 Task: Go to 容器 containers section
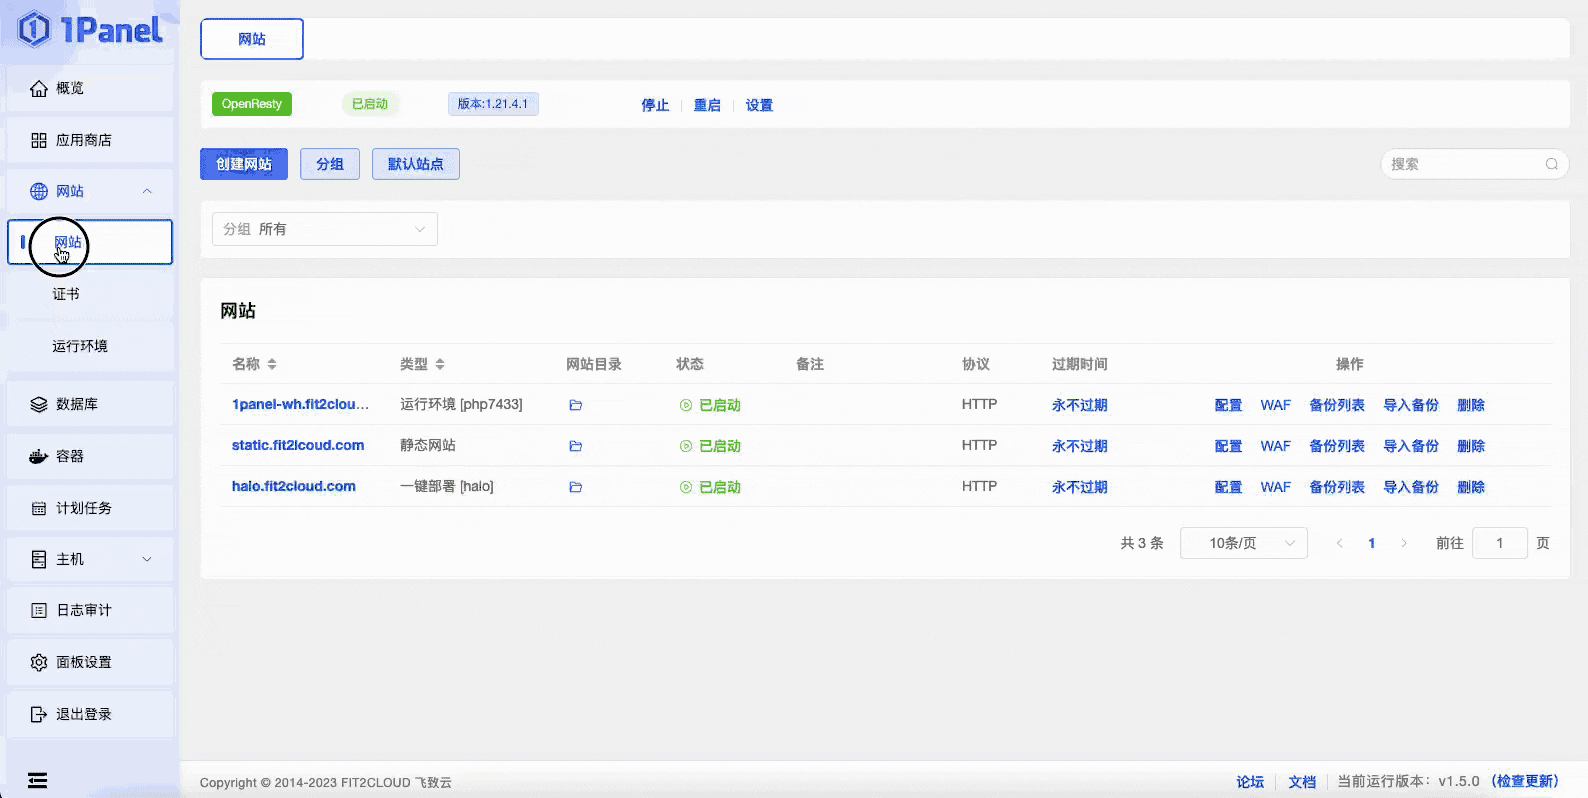point(90,456)
